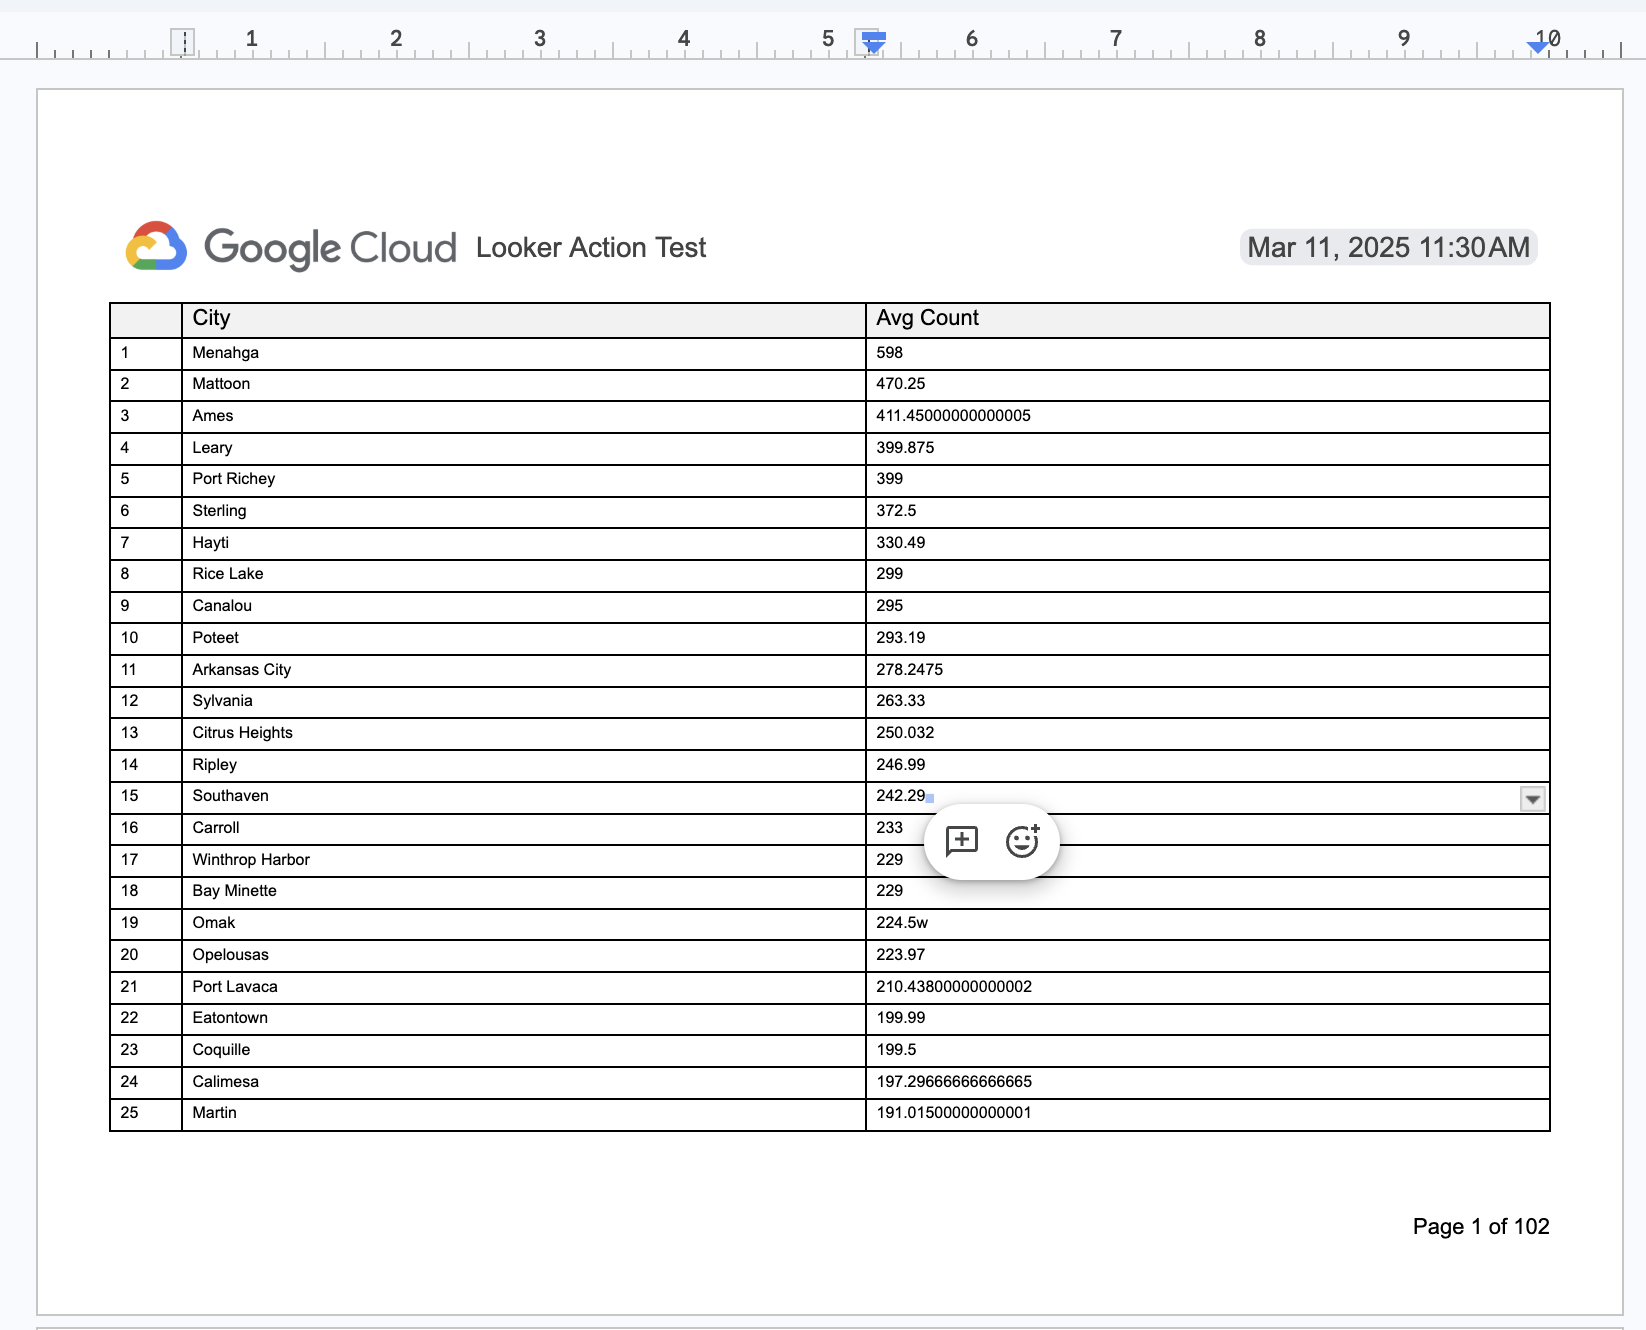The height and width of the screenshot is (1330, 1646).
Task: Click the Ripley city cell
Action: click(x=523, y=765)
